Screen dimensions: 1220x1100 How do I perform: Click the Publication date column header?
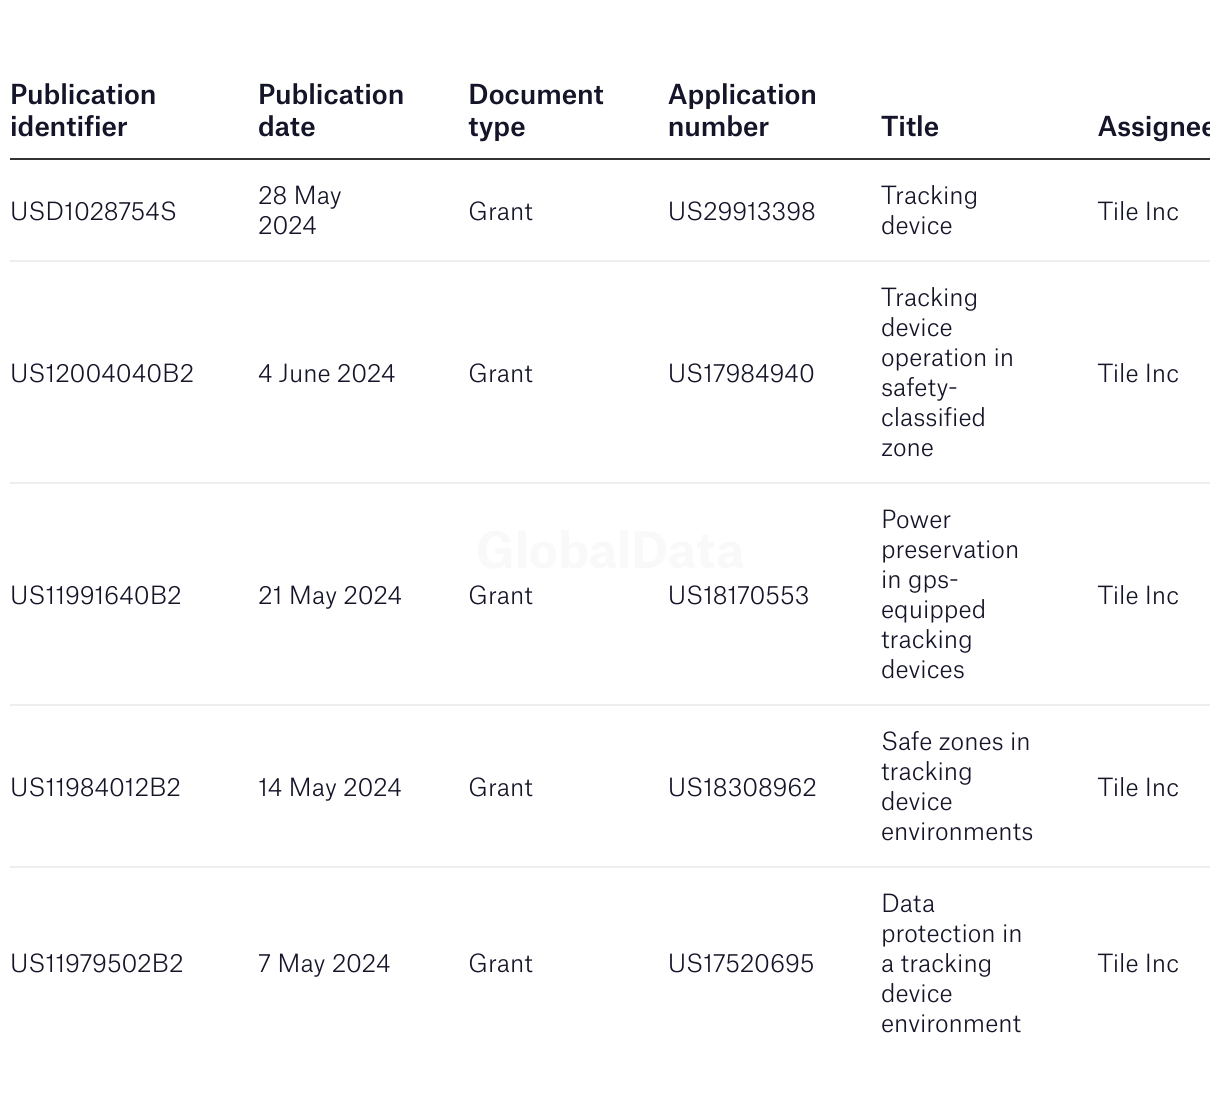tap(330, 111)
